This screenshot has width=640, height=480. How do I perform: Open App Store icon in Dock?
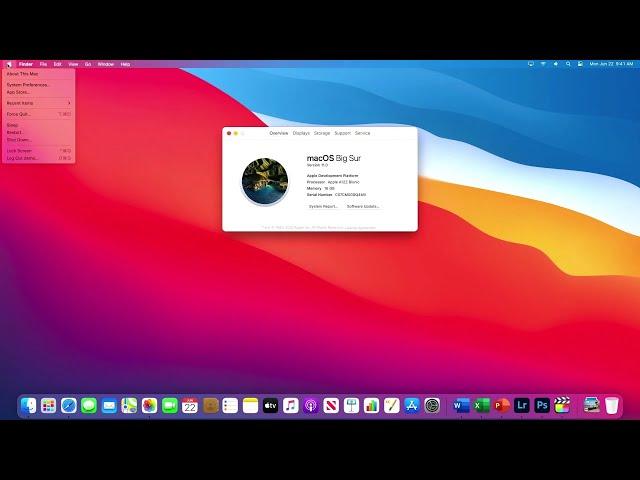(x=412, y=405)
